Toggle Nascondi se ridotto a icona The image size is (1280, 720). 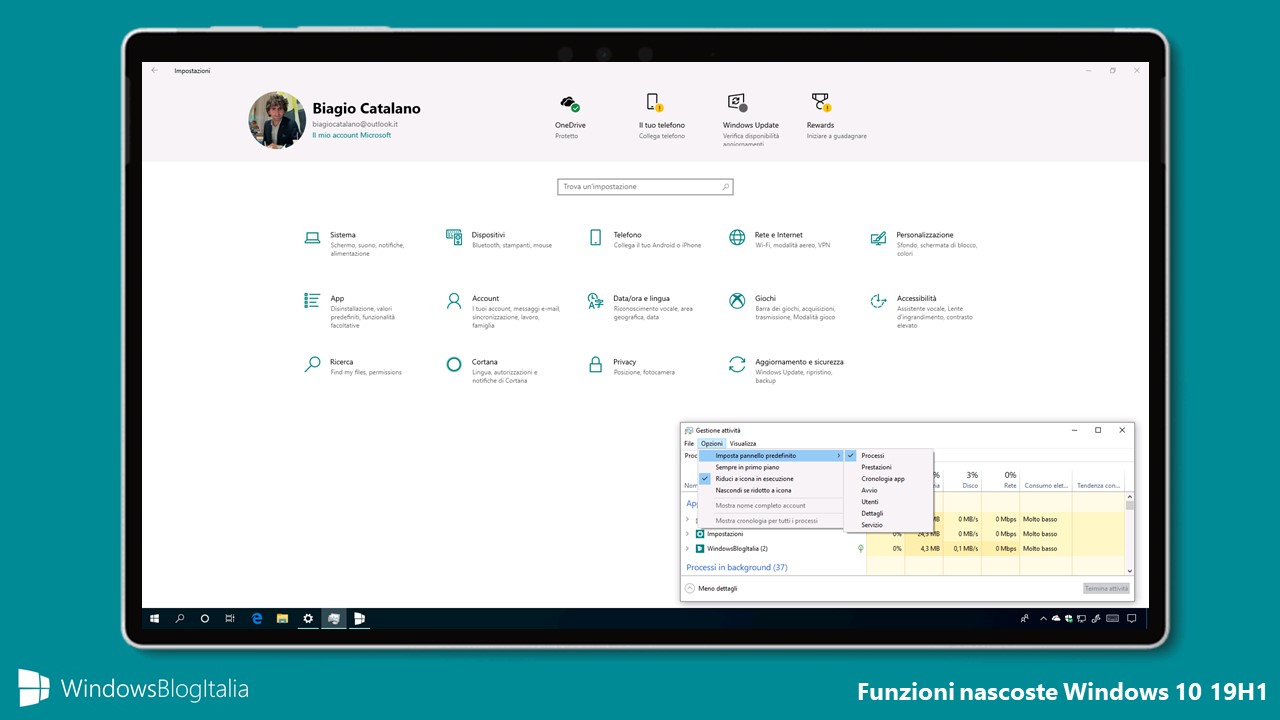click(771, 490)
